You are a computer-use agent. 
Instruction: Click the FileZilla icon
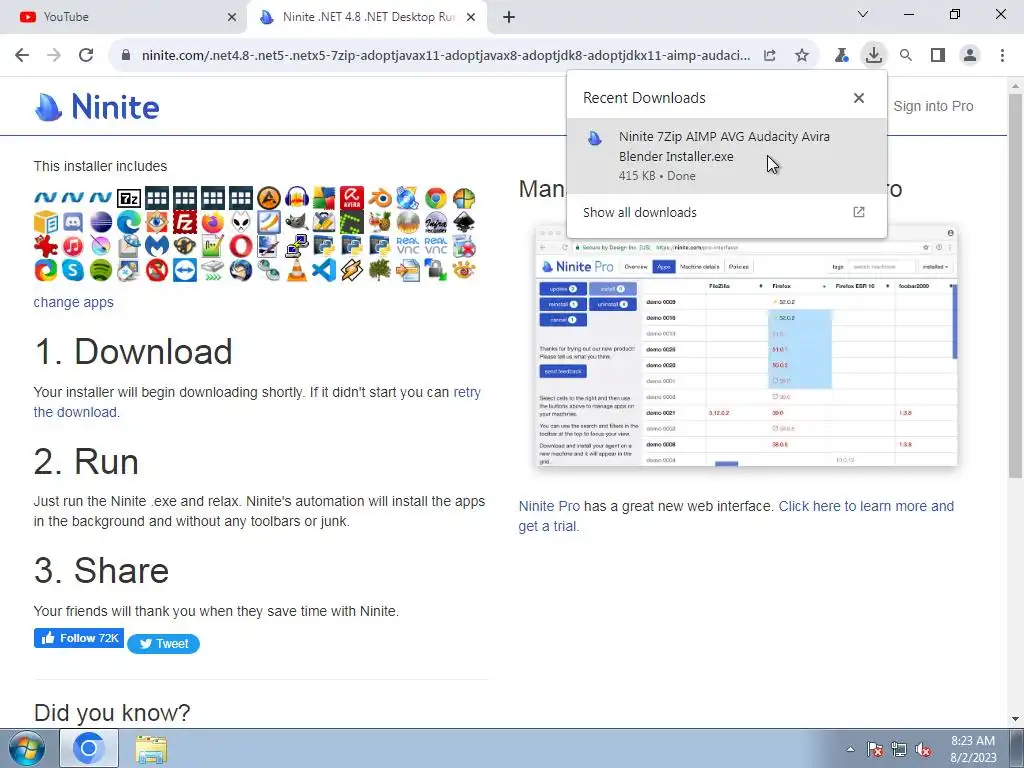(185, 222)
